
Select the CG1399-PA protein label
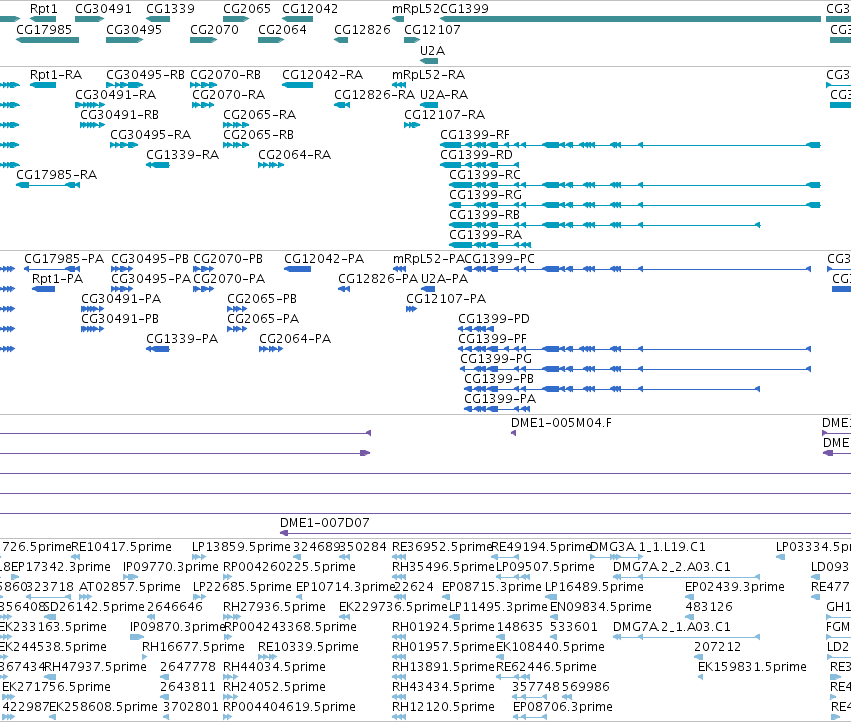(x=500, y=400)
